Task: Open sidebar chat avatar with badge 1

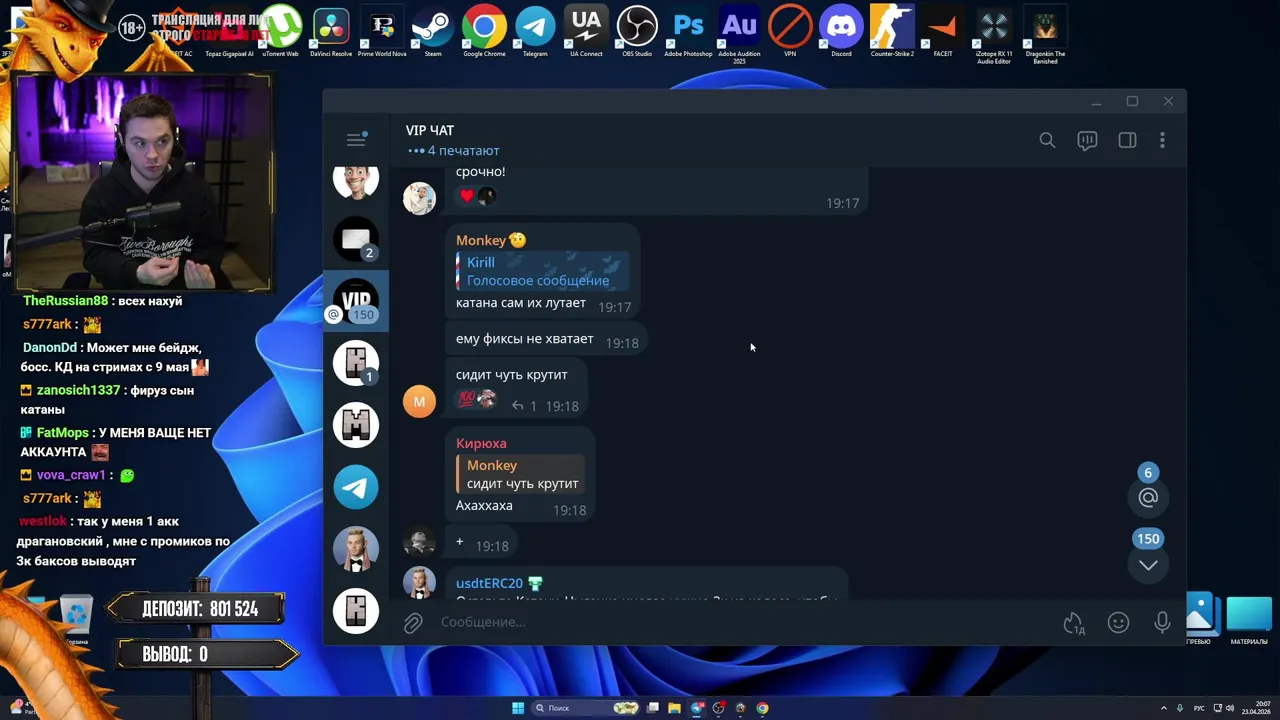Action: point(356,363)
